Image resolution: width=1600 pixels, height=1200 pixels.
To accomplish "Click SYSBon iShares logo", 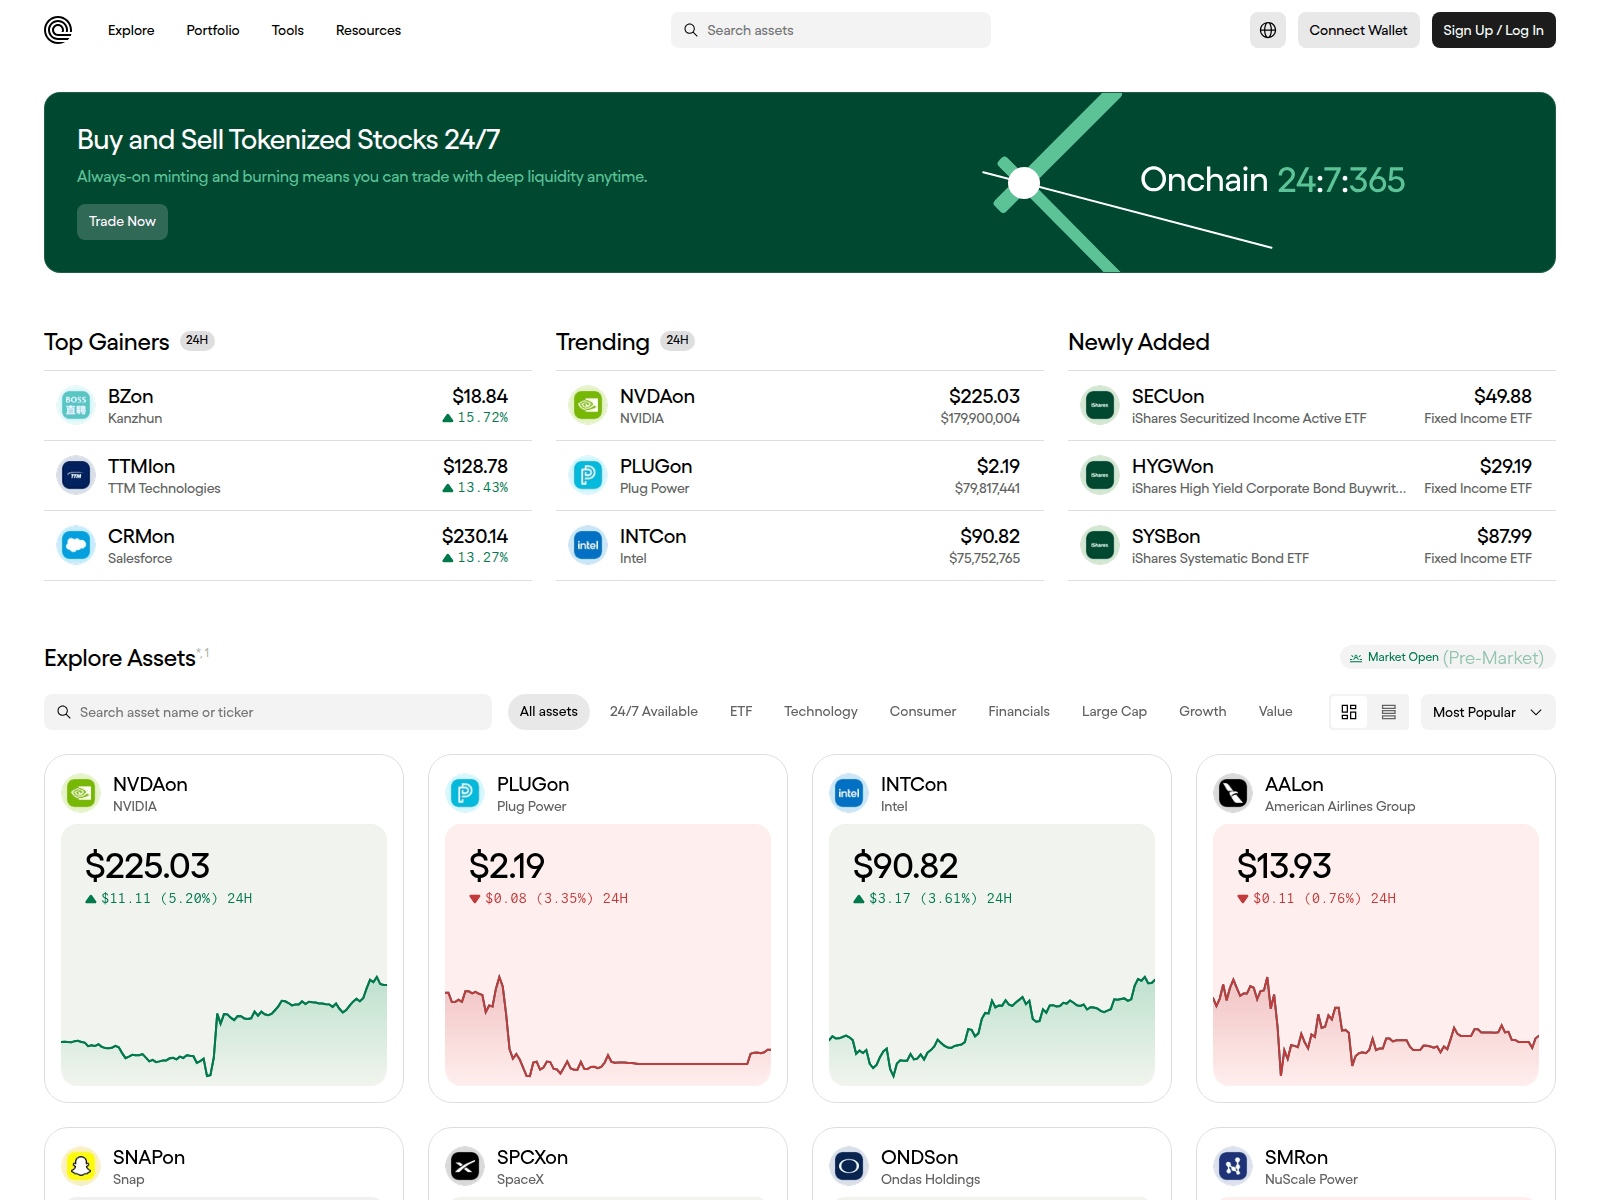I will pyautogui.click(x=1100, y=546).
